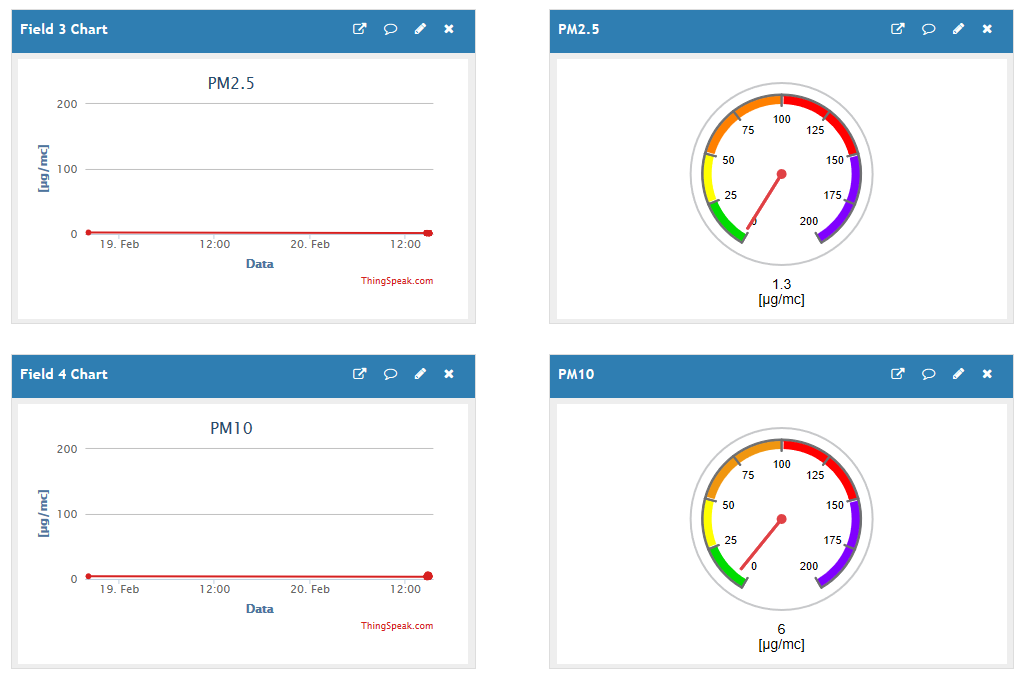Open ThingSpeak.com link in PM10 chart
This screenshot has height=677, width=1023.
(397, 626)
